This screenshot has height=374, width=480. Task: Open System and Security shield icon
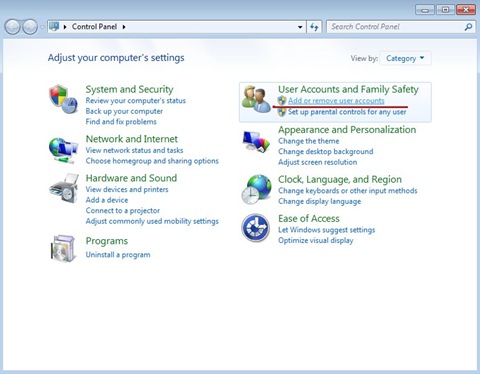pos(63,99)
